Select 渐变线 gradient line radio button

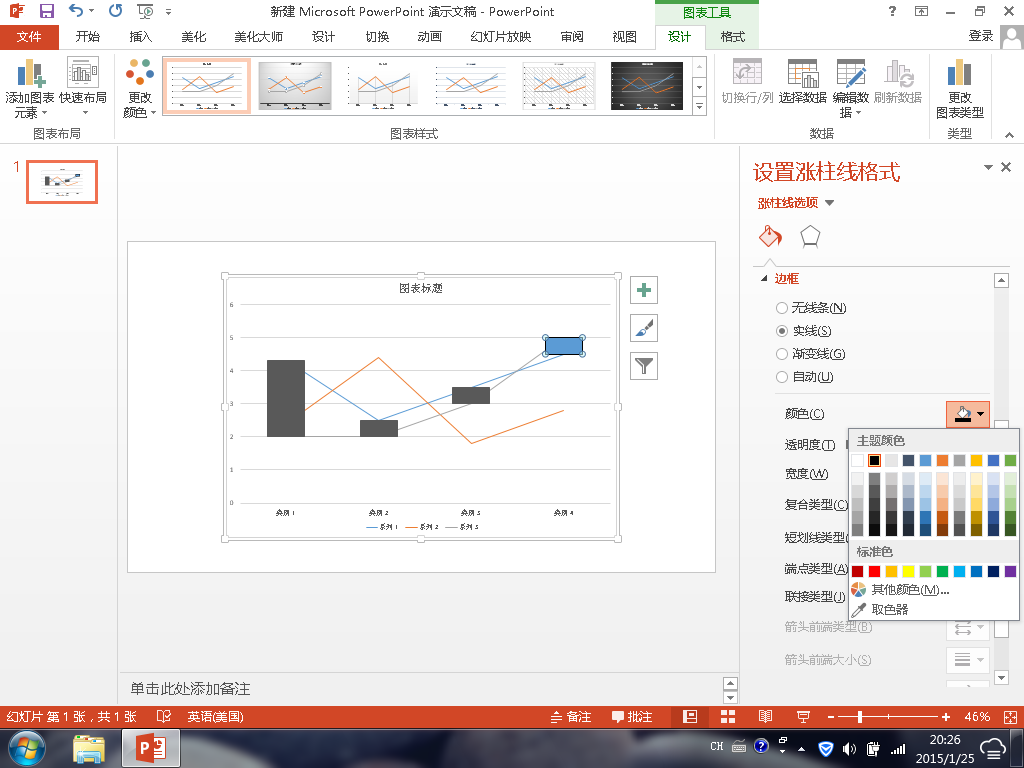coord(782,354)
